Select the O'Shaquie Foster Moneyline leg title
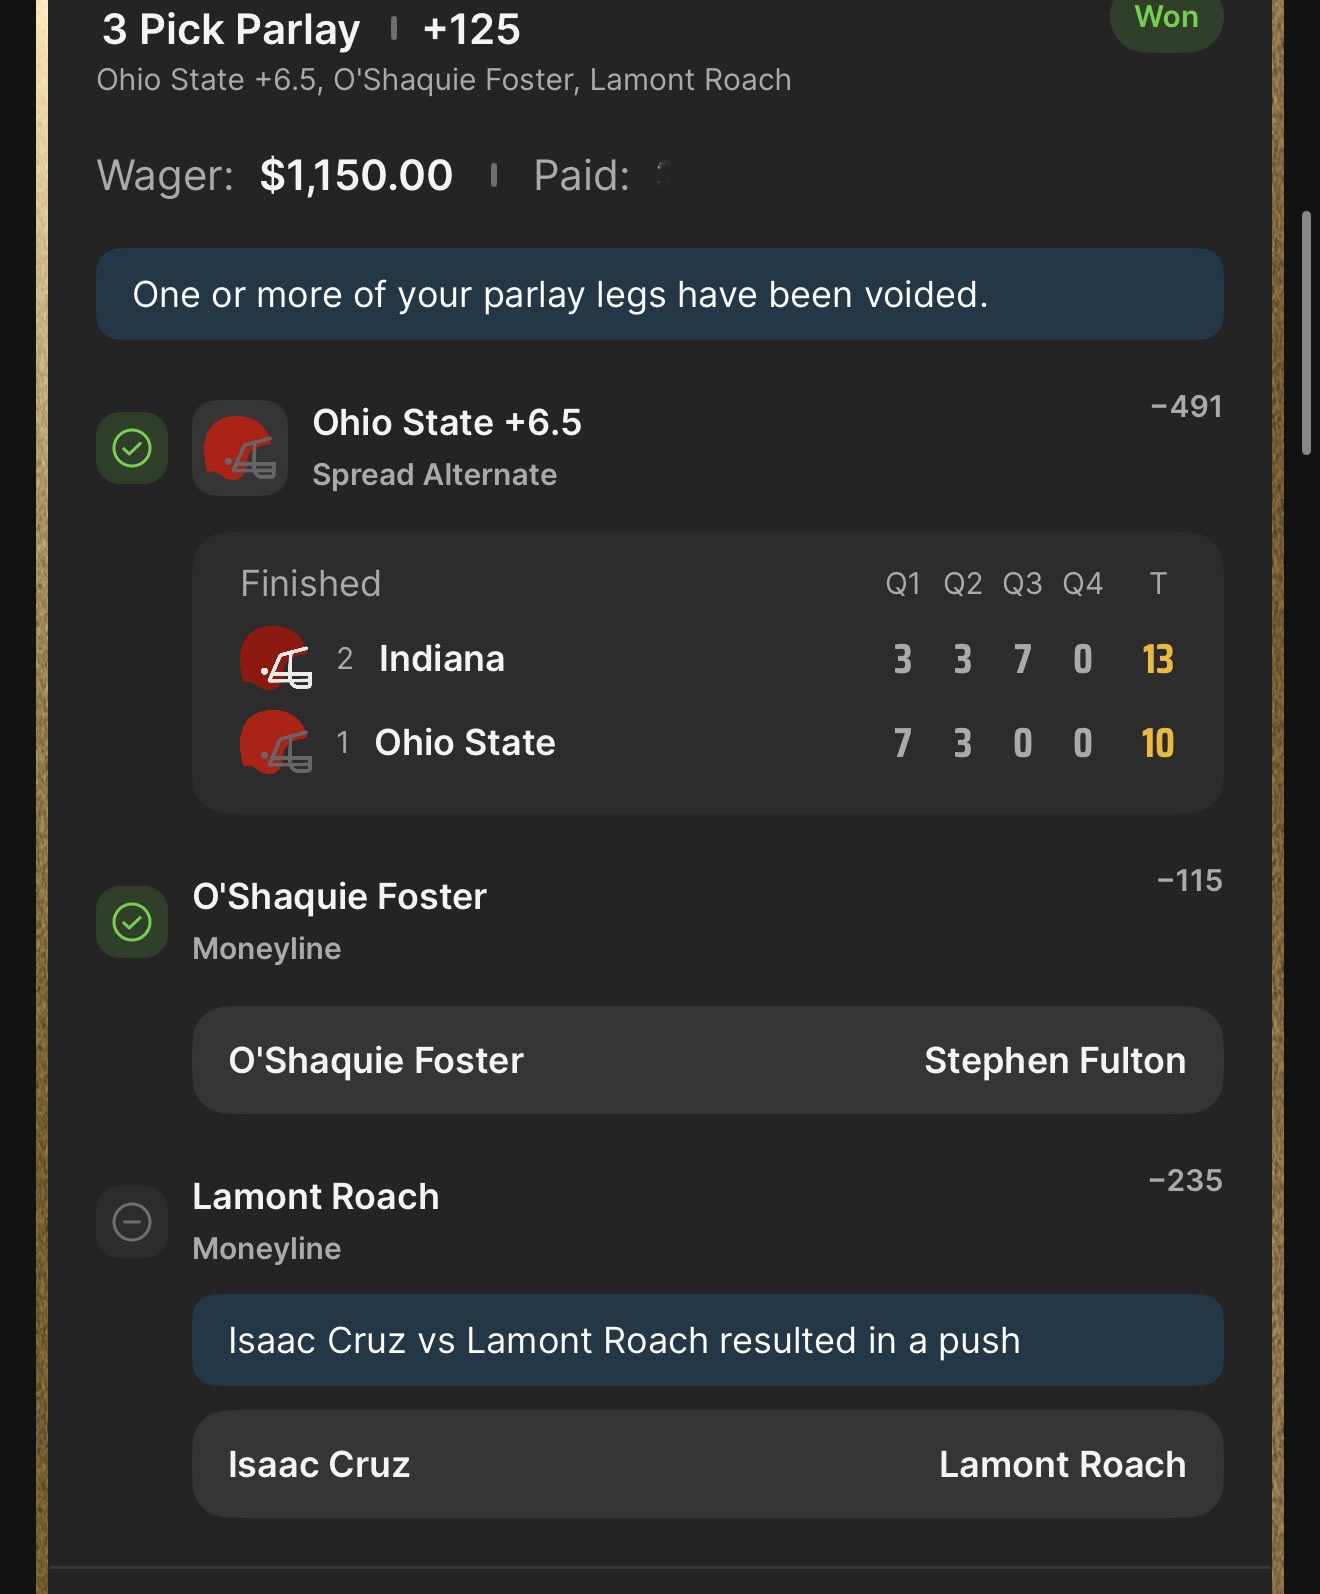The image size is (1320, 1594). [x=339, y=897]
